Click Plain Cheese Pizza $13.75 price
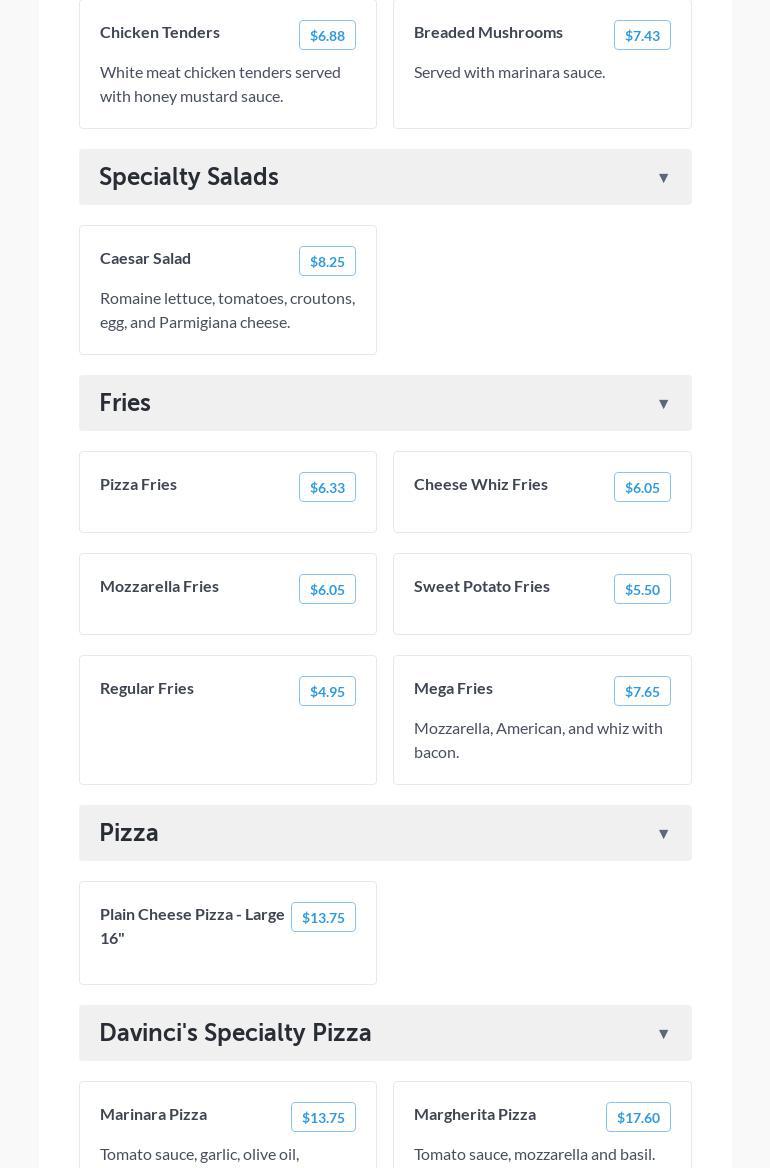 click(323, 918)
